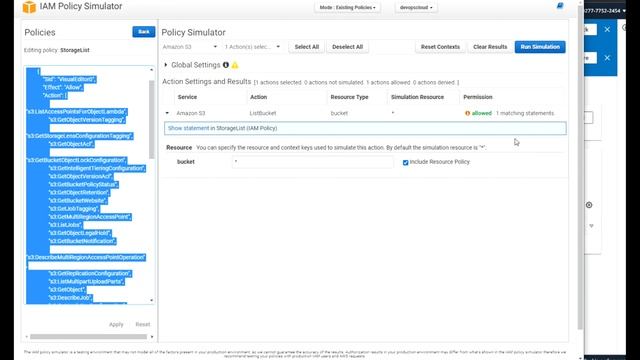Click the policy editor scroll up arrow
Image resolution: width=640 pixels, height=360 pixels.
tap(152, 70)
